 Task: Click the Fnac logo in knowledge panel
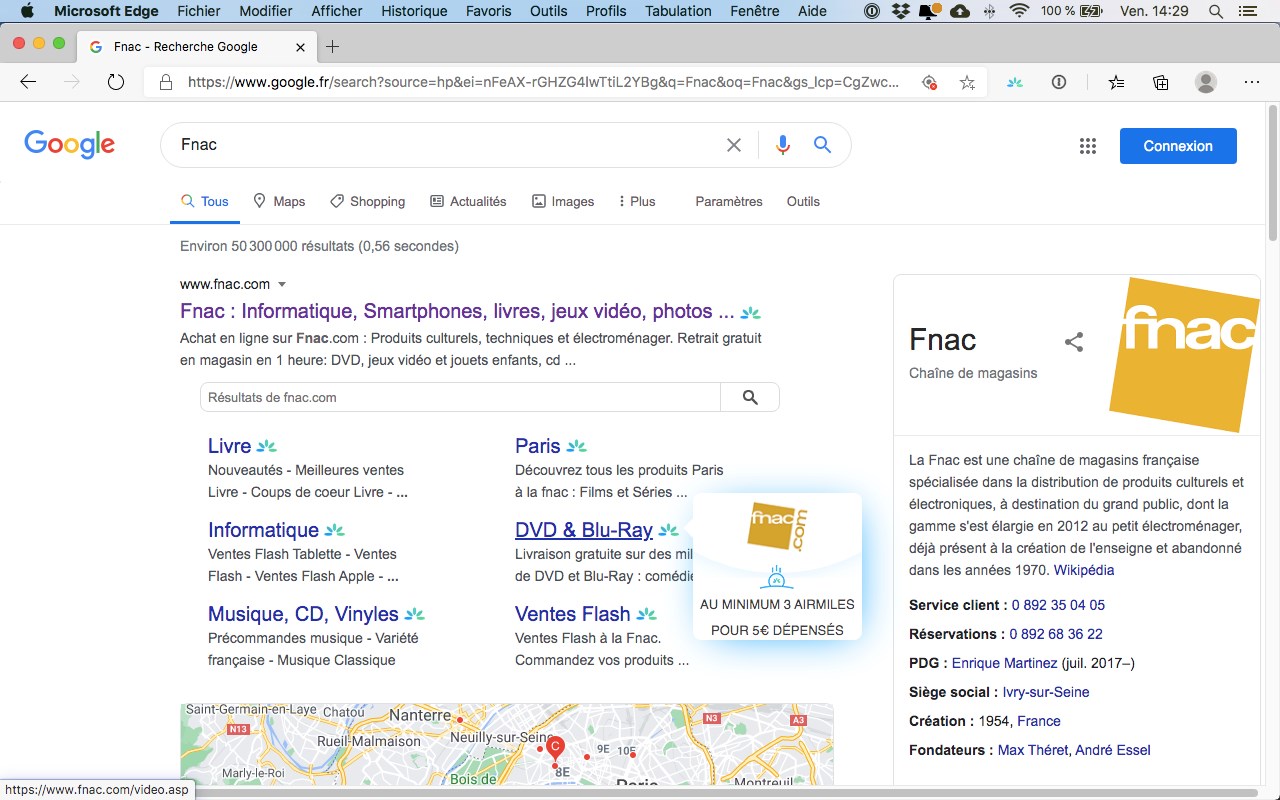1184,354
